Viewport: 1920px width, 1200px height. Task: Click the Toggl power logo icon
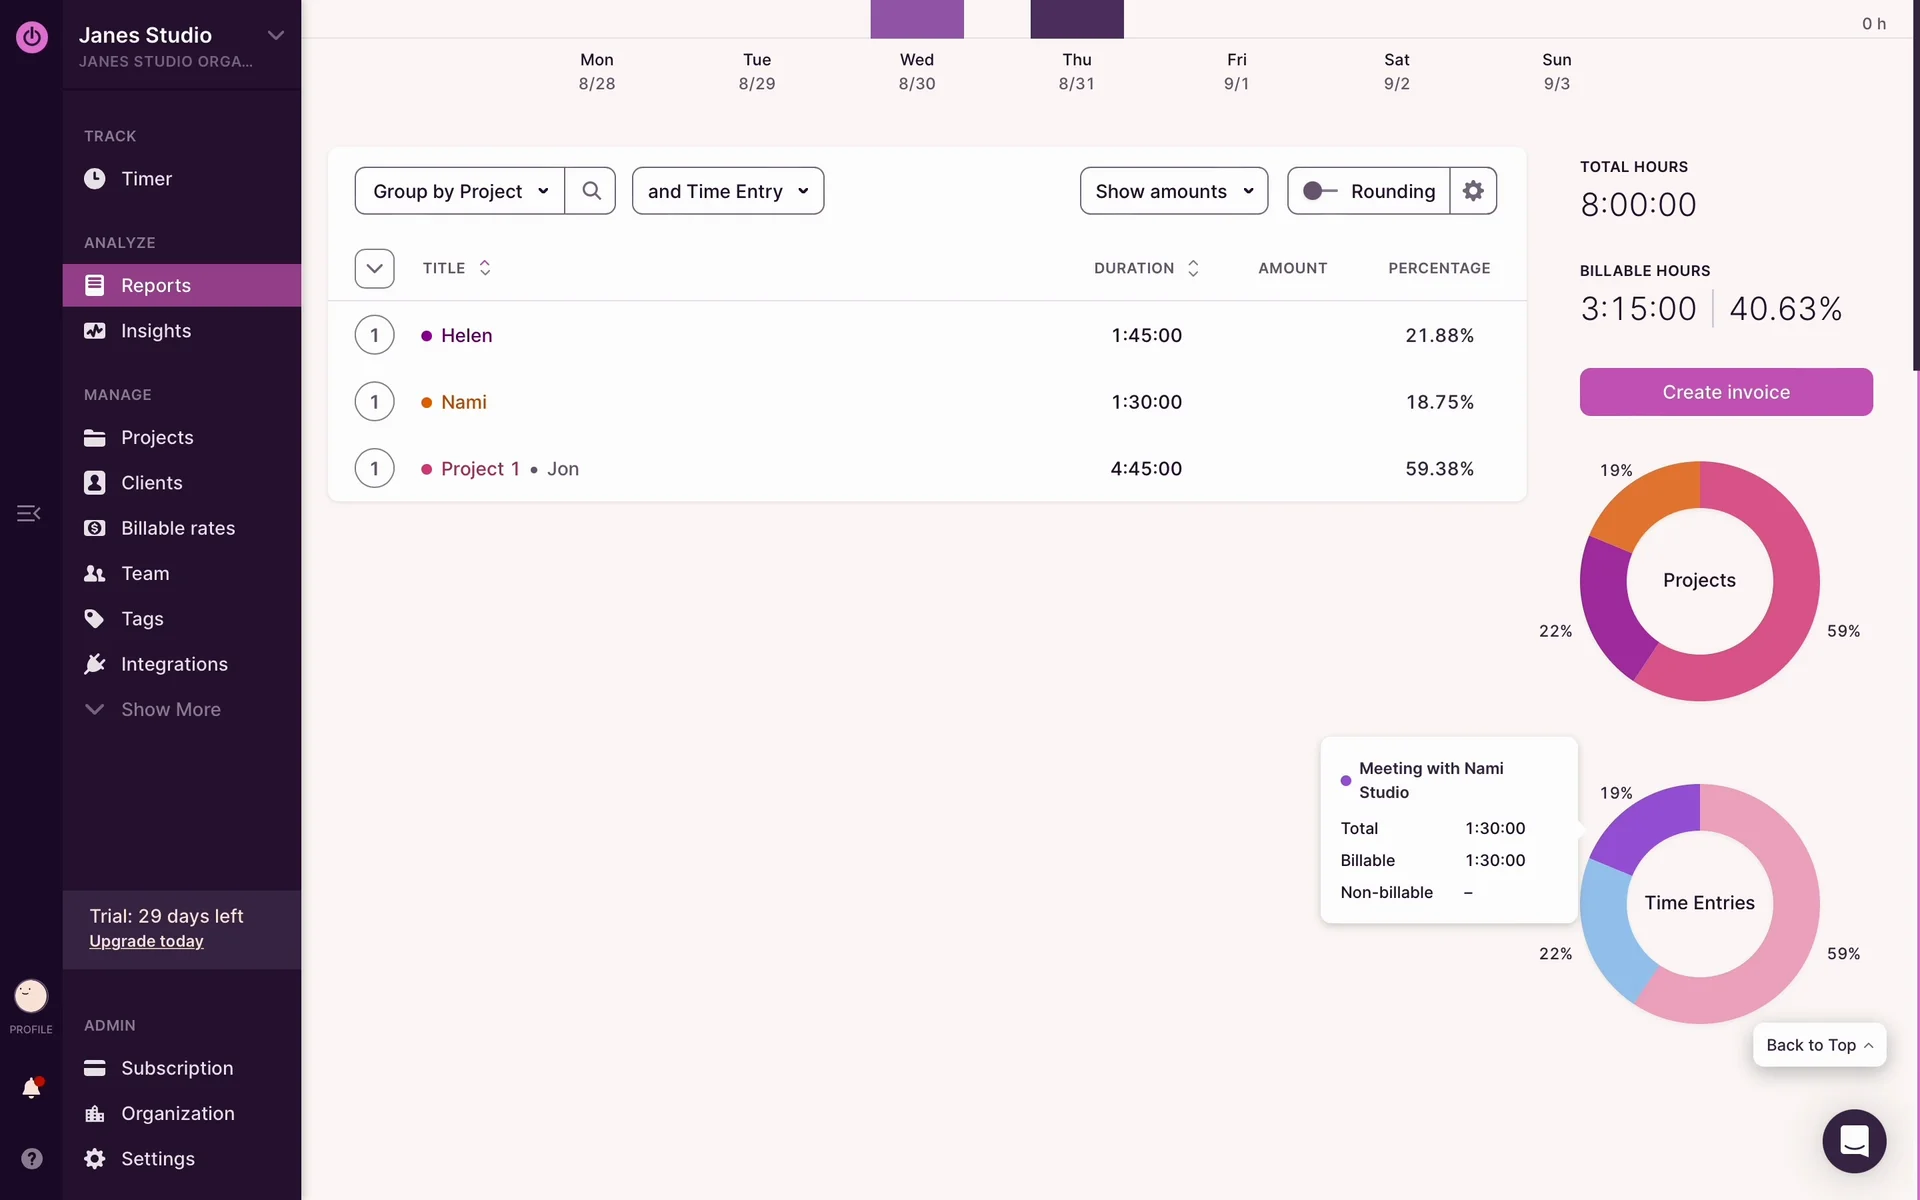point(31,37)
